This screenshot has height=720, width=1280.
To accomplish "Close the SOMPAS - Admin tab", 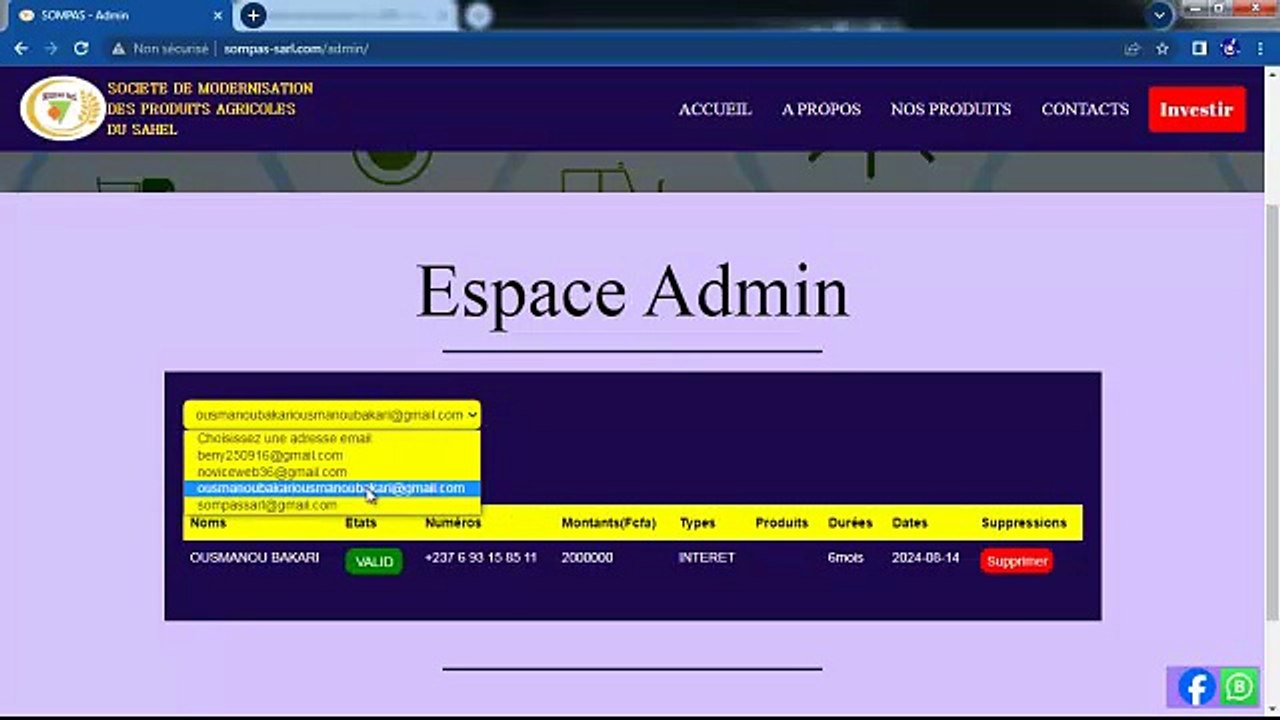I will point(216,15).
